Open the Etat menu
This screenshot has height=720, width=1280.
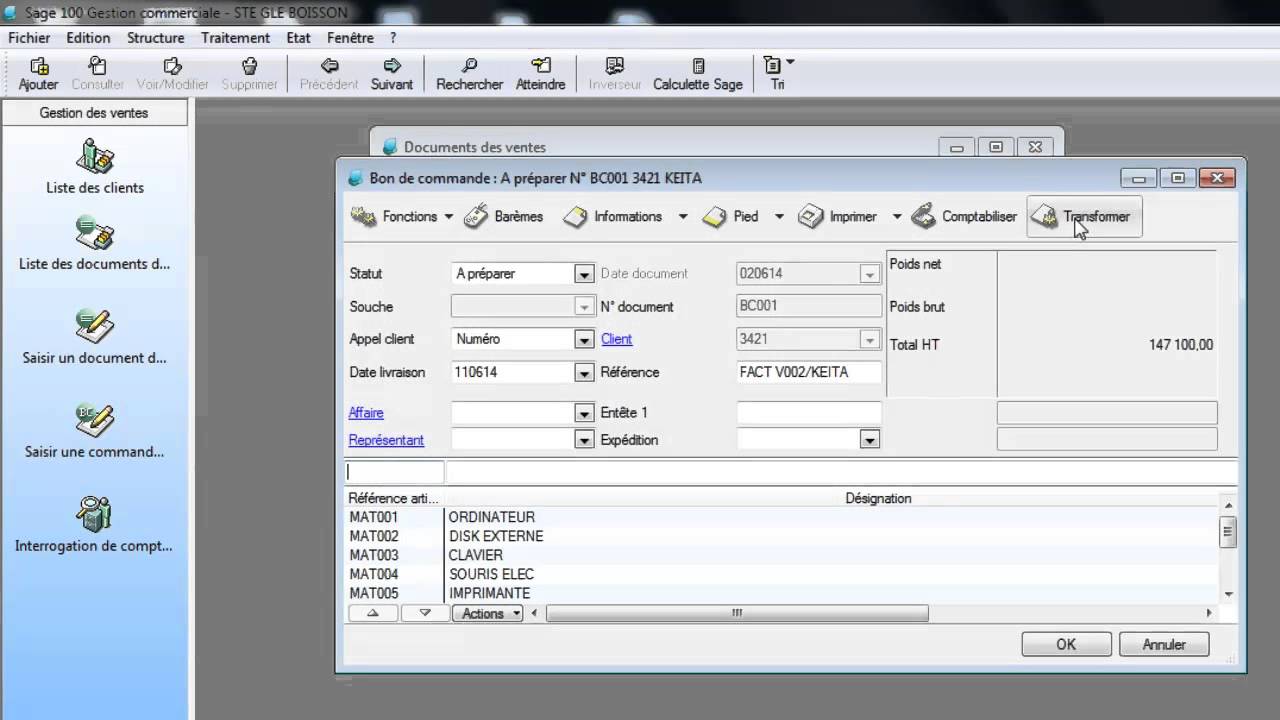(x=298, y=38)
